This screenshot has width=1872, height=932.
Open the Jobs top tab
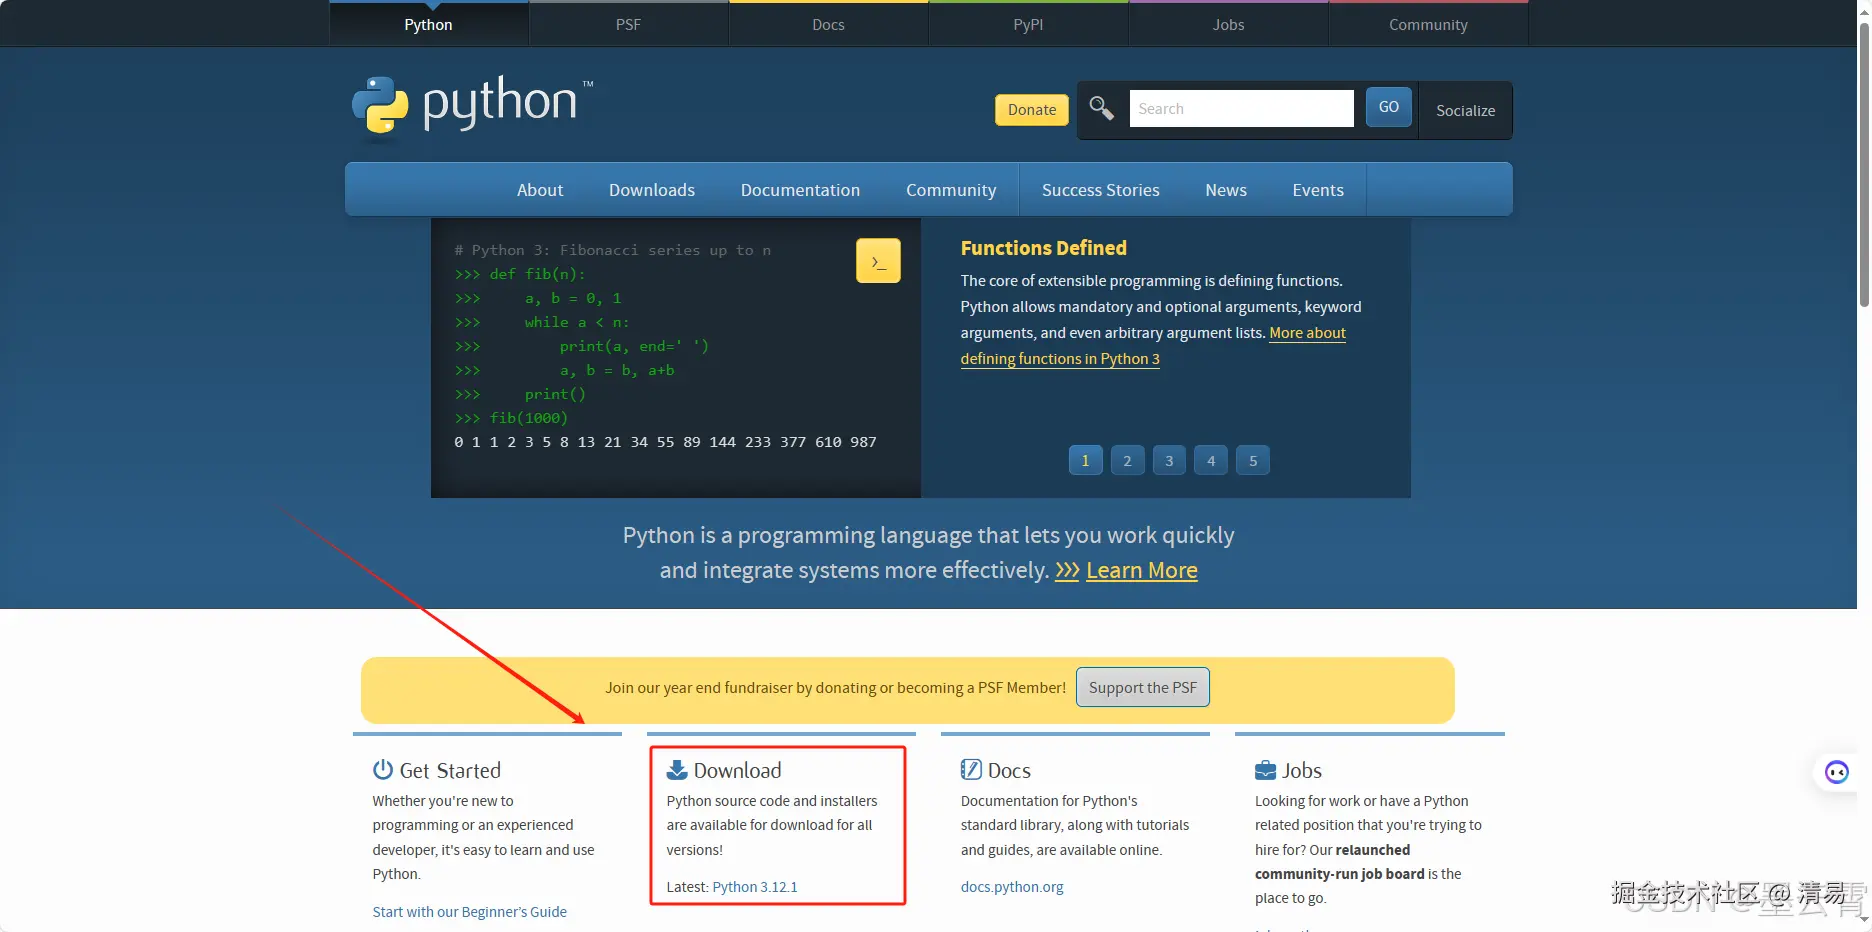point(1228,24)
